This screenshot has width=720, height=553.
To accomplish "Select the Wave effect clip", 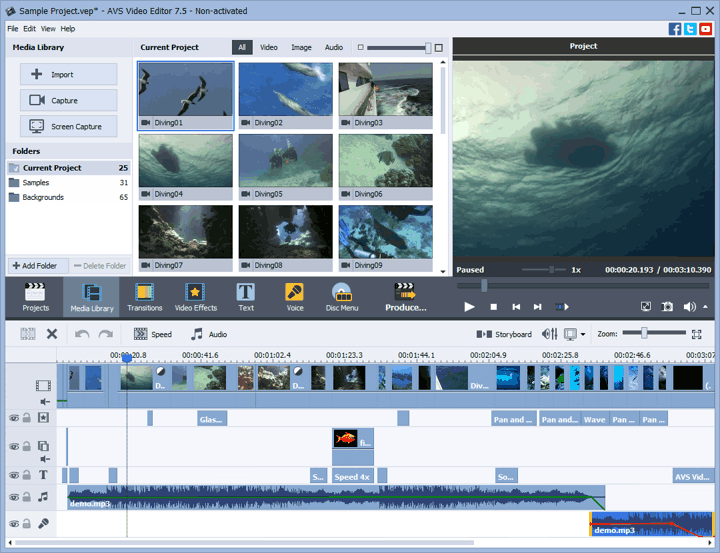I will click(x=594, y=419).
